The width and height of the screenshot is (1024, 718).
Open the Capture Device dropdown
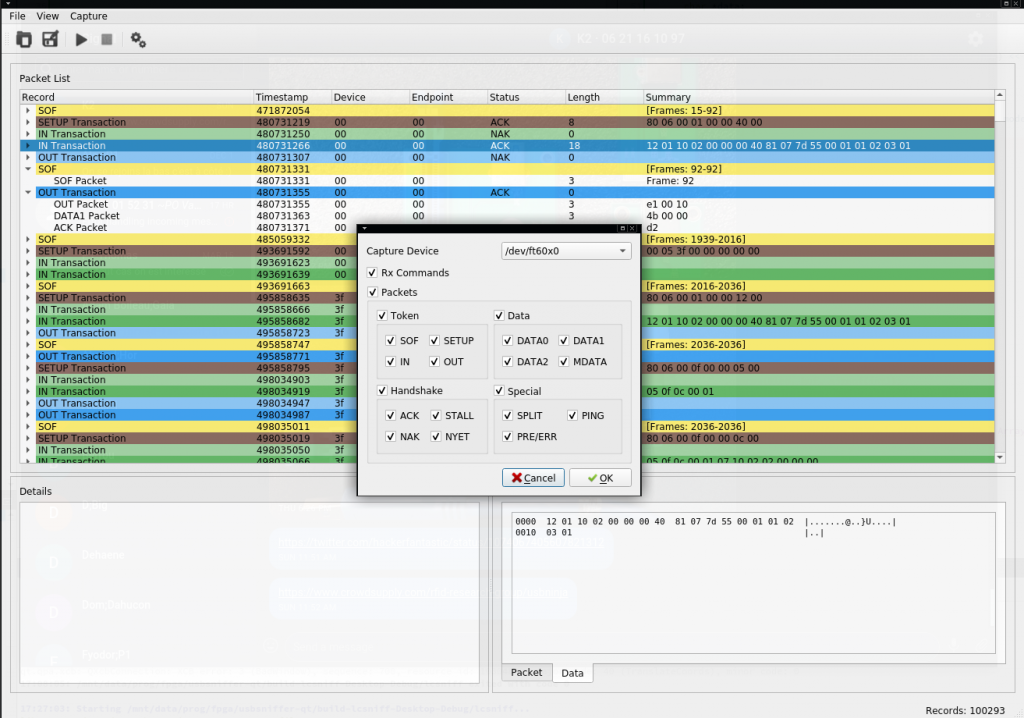tap(566, 251)
